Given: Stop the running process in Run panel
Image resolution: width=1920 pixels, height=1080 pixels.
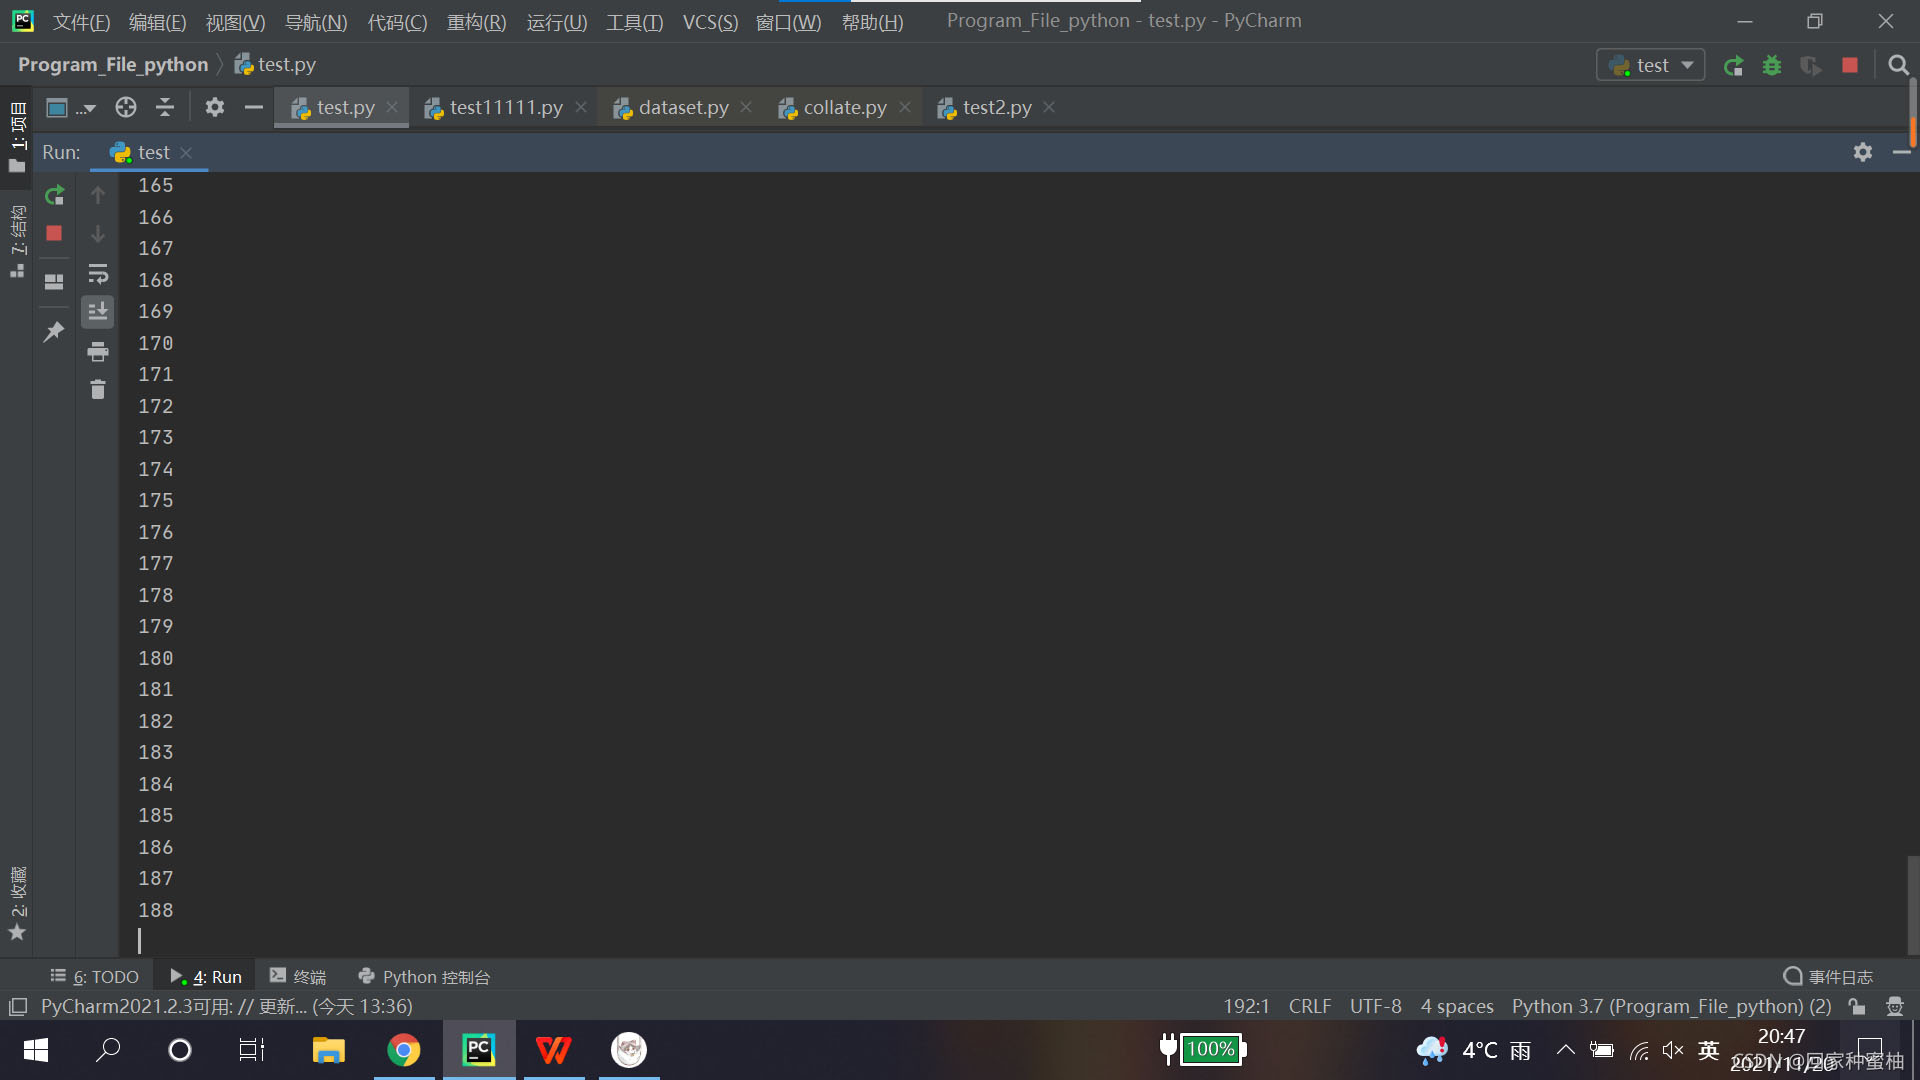Looking at the screenshot, I should 55,233.
